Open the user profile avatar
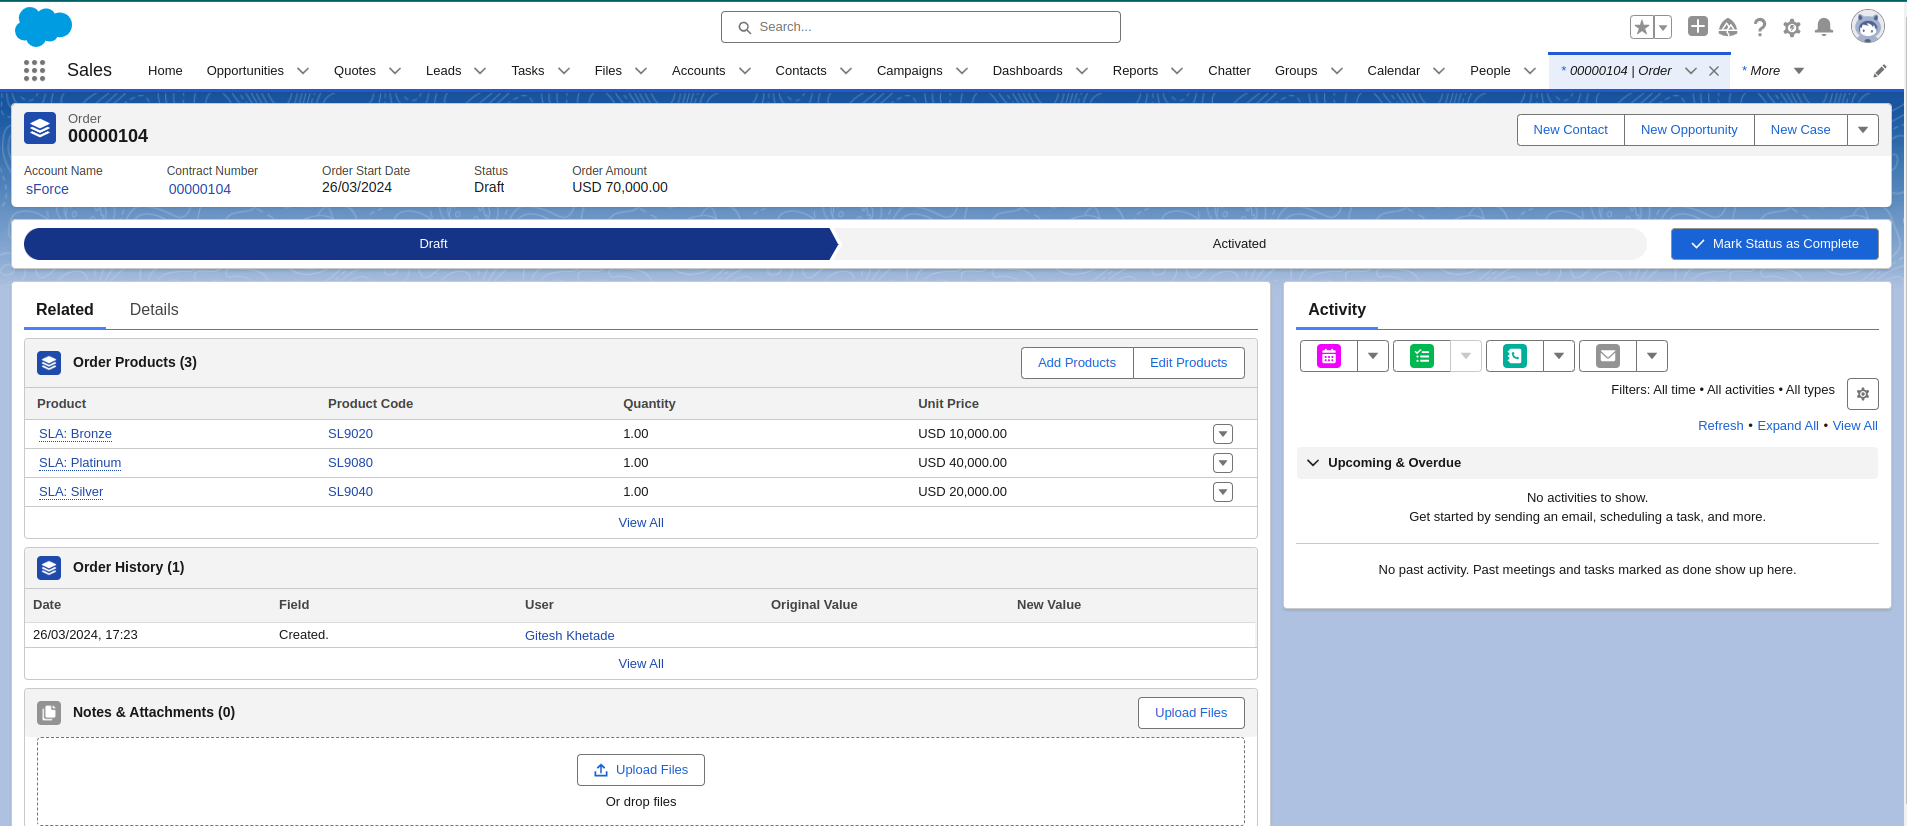The height and width of the screenshot is (826, 1907). (1867, 27)
